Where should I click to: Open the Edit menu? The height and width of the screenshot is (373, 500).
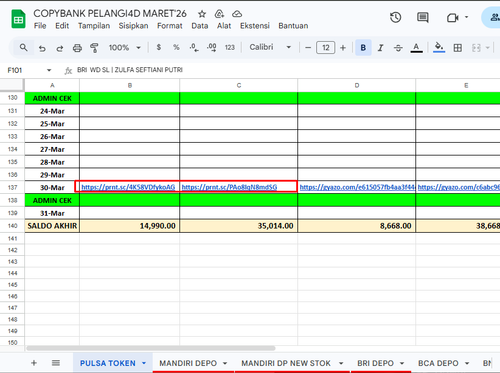pyautogui.click(x=62, y=26)
